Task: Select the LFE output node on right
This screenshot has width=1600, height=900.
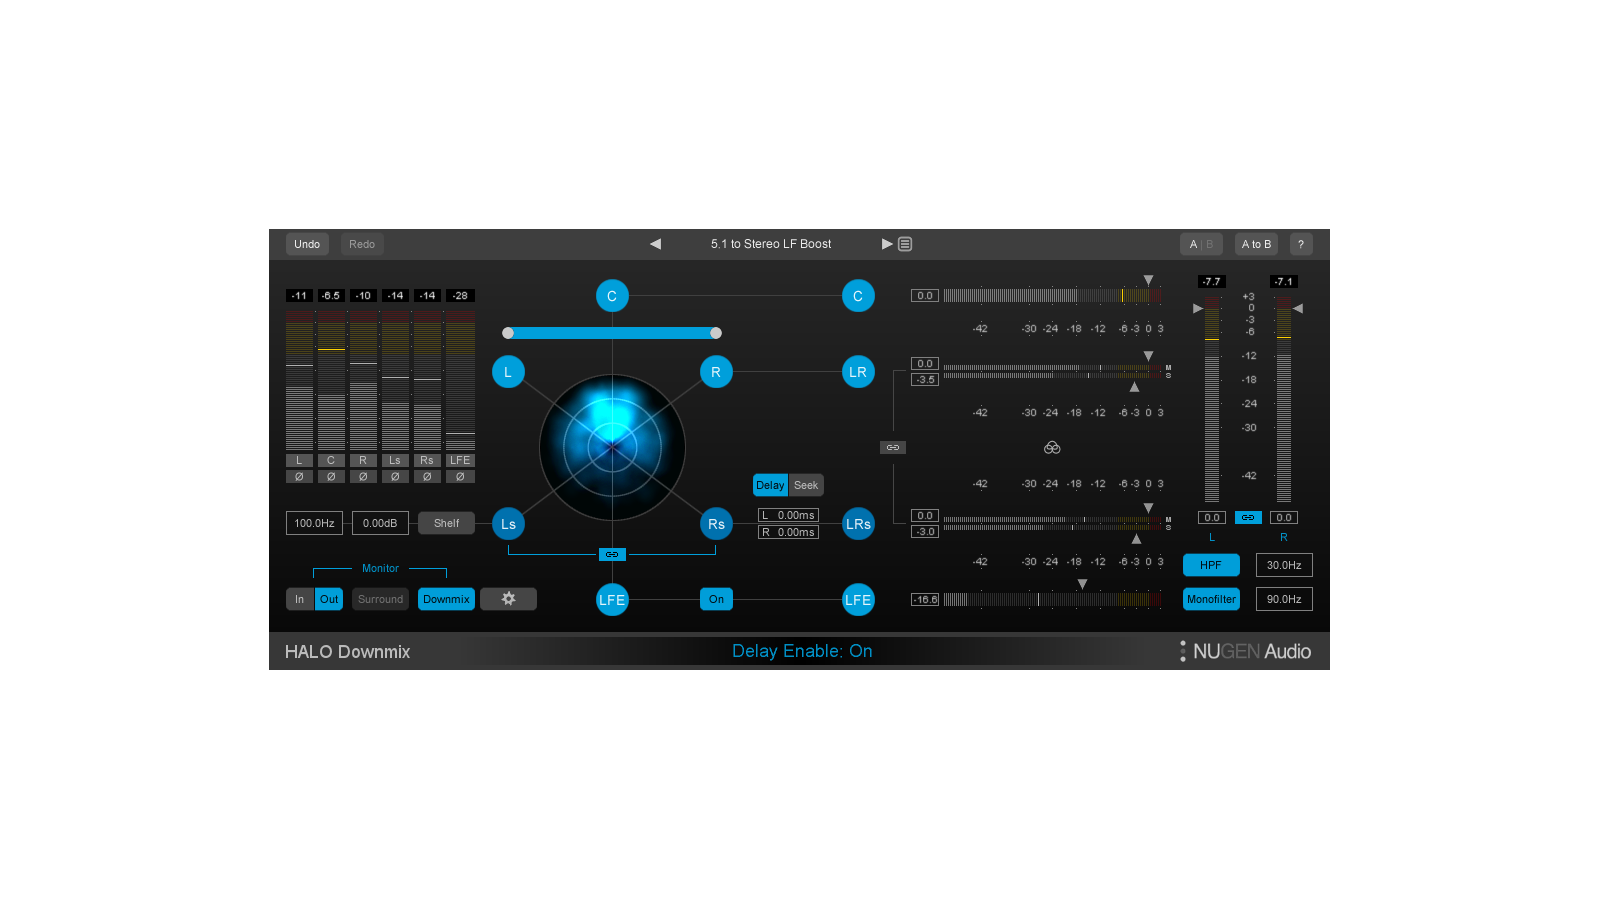Action: [858, 600]
